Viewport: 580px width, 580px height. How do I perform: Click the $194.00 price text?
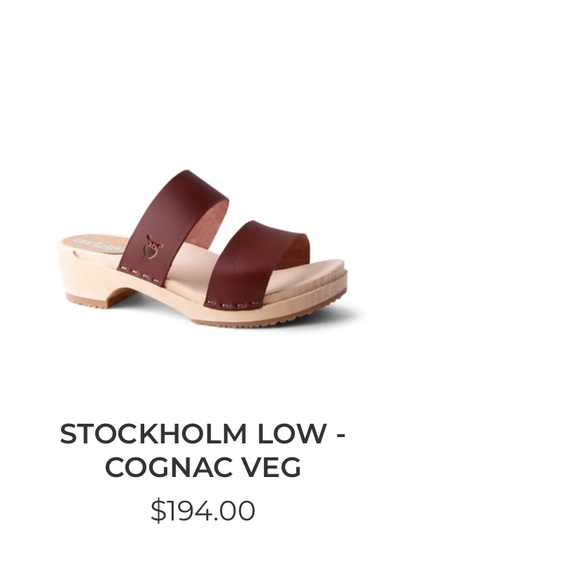[203, 511]
